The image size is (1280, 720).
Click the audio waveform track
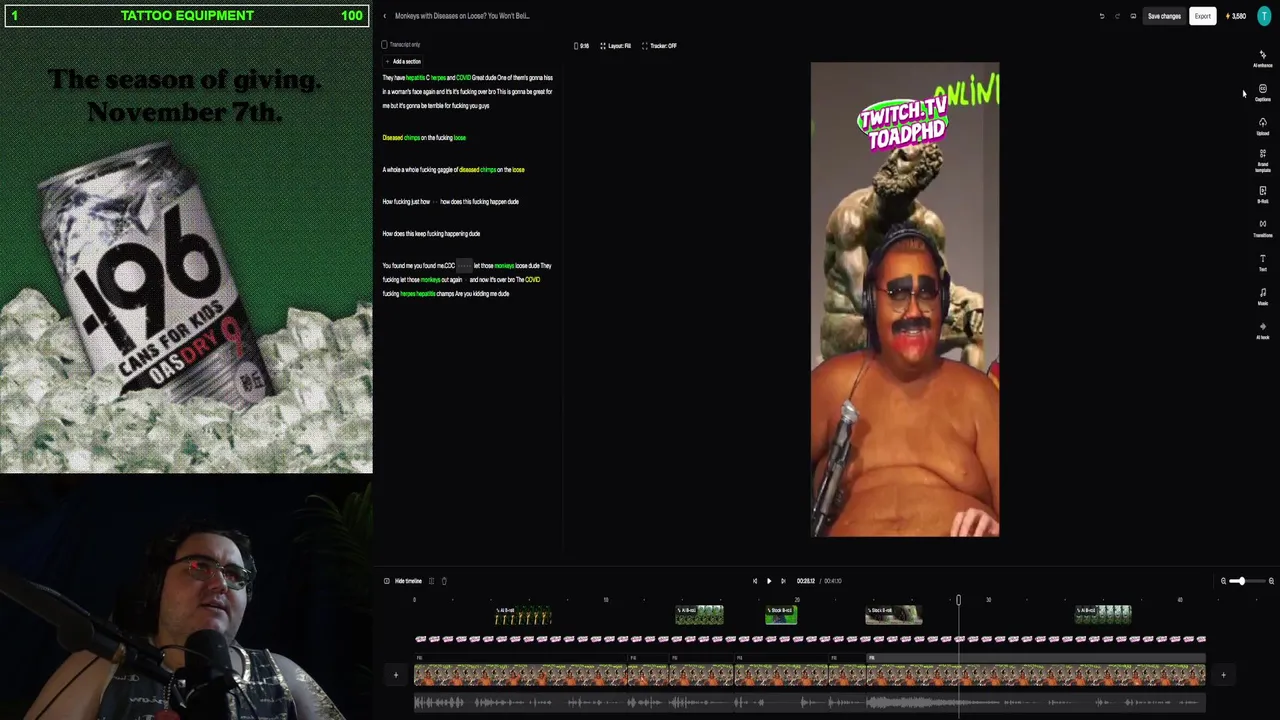click(810, 703)
